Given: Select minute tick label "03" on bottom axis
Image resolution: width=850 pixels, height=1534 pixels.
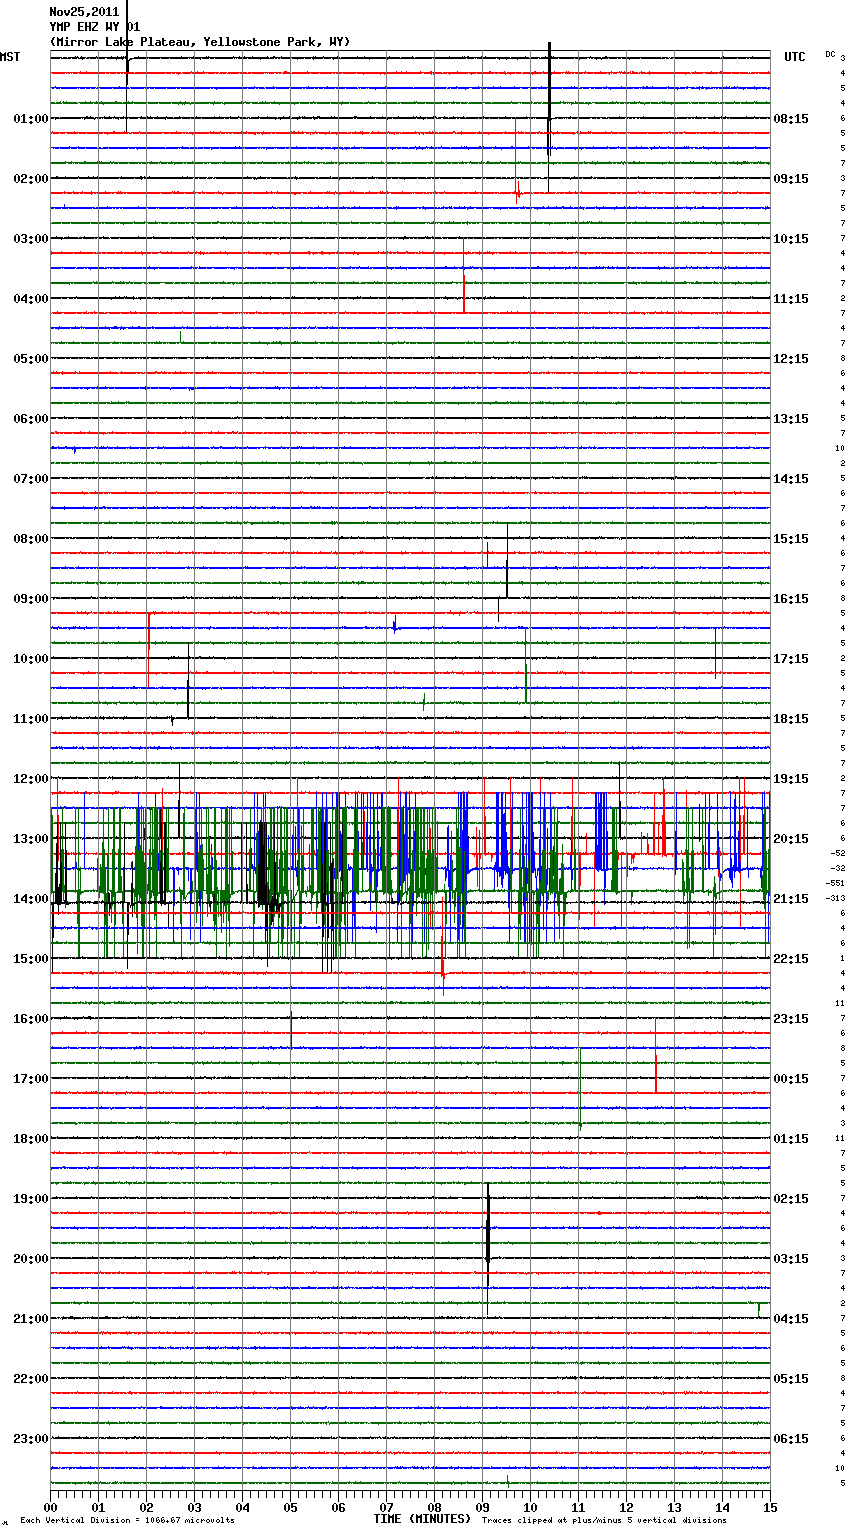Looking at the screenshot, I should click(x=195, y=1507).
